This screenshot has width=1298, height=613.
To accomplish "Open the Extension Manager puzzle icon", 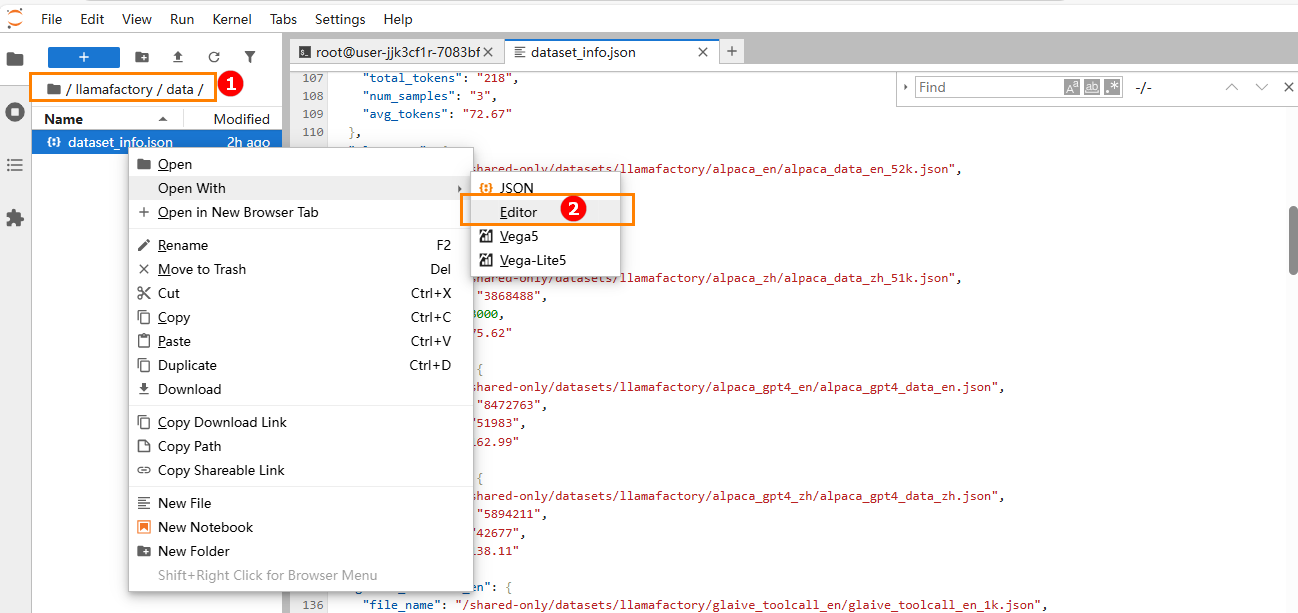I will (x=15, y=218).
